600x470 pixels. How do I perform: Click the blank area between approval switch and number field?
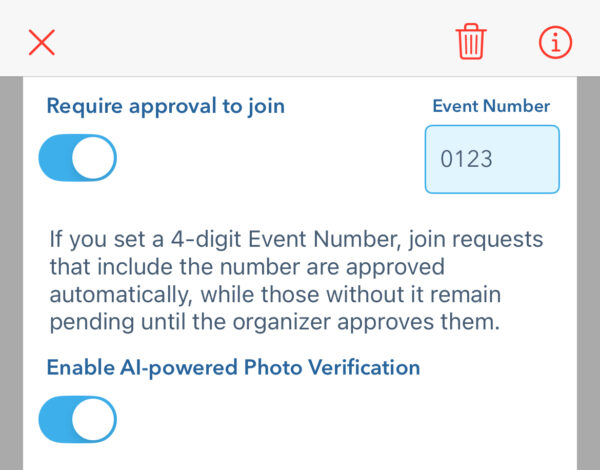point(270,159)
